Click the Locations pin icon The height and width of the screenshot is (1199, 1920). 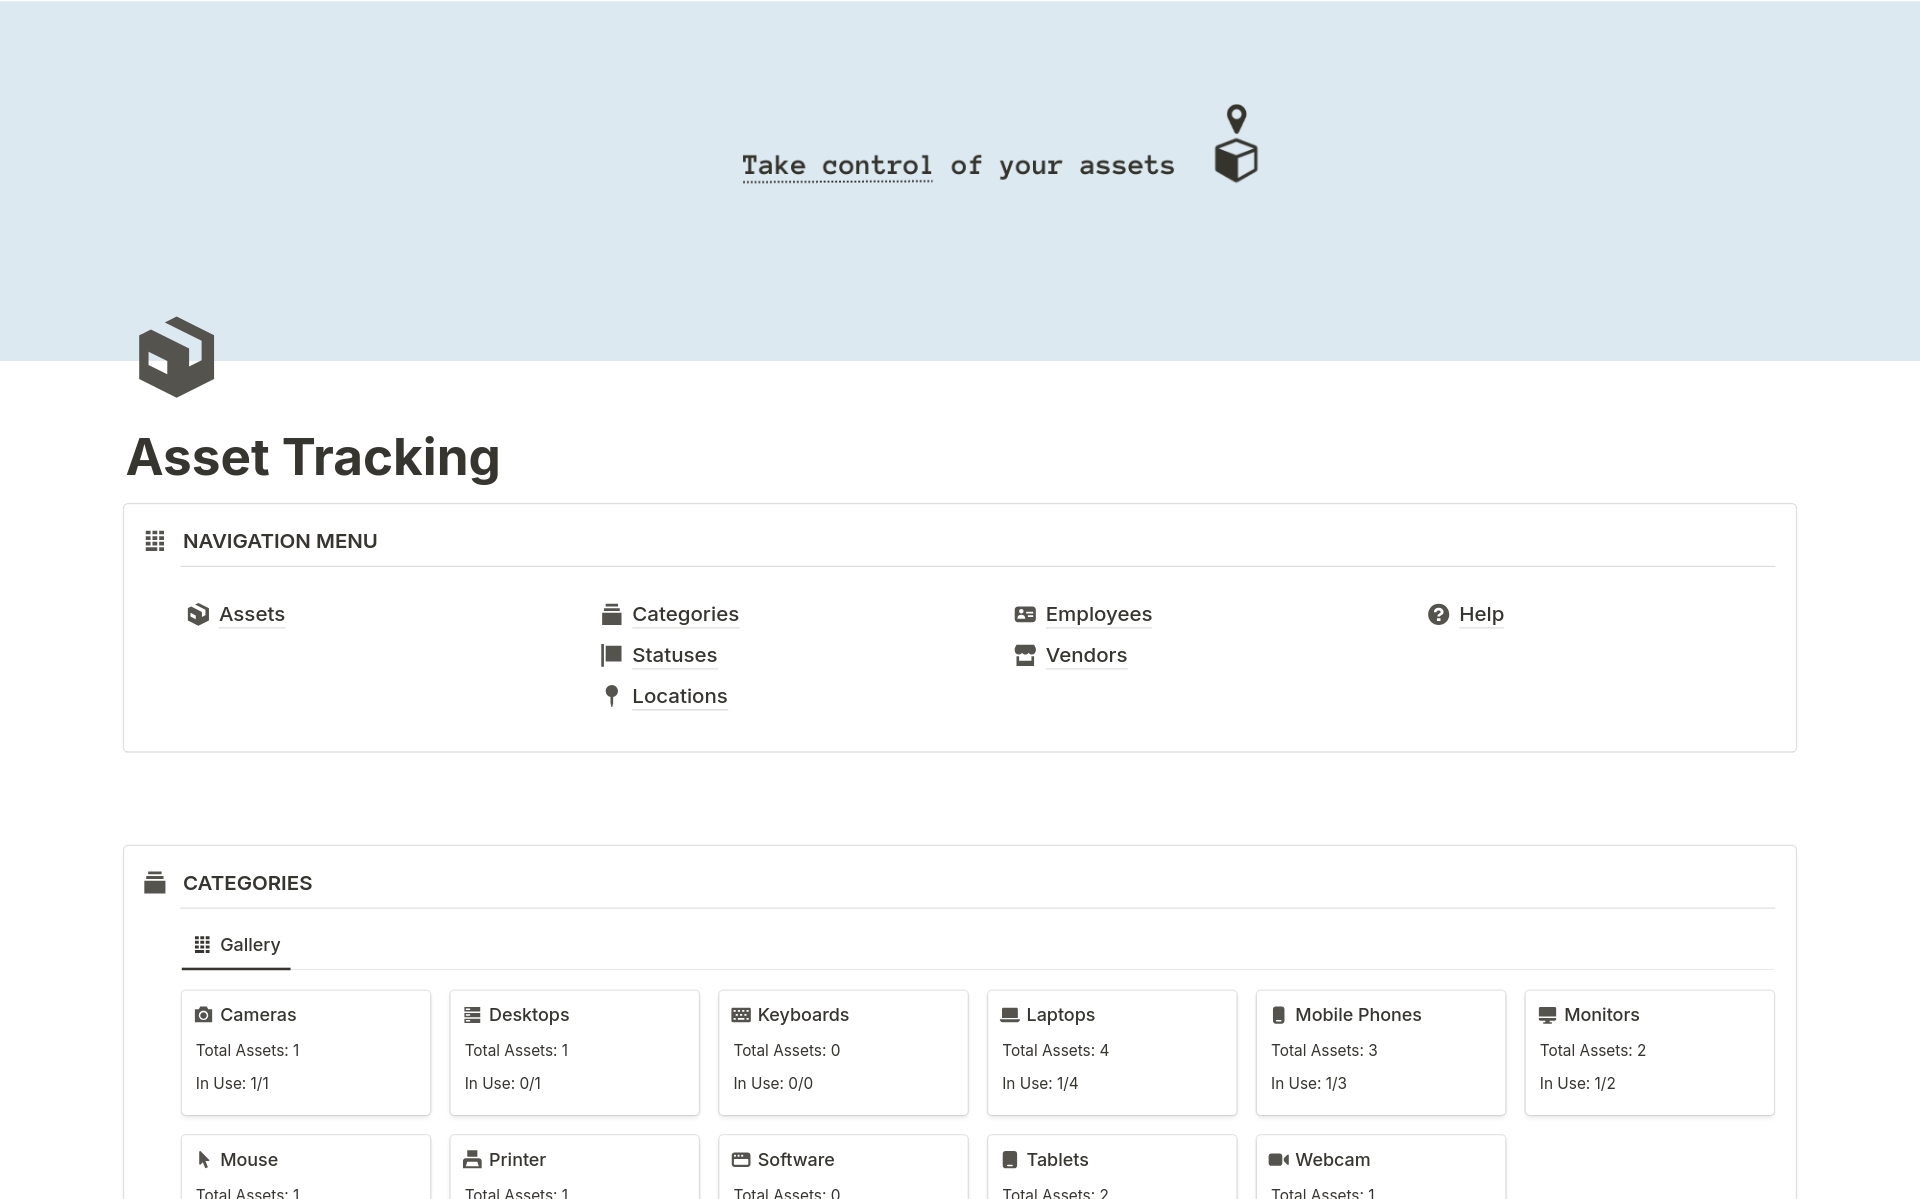click(x=611, y=696)
